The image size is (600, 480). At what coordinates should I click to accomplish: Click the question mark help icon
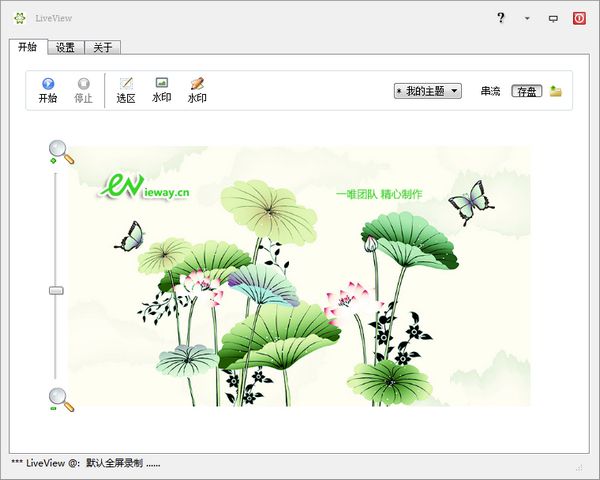point(501,18)
